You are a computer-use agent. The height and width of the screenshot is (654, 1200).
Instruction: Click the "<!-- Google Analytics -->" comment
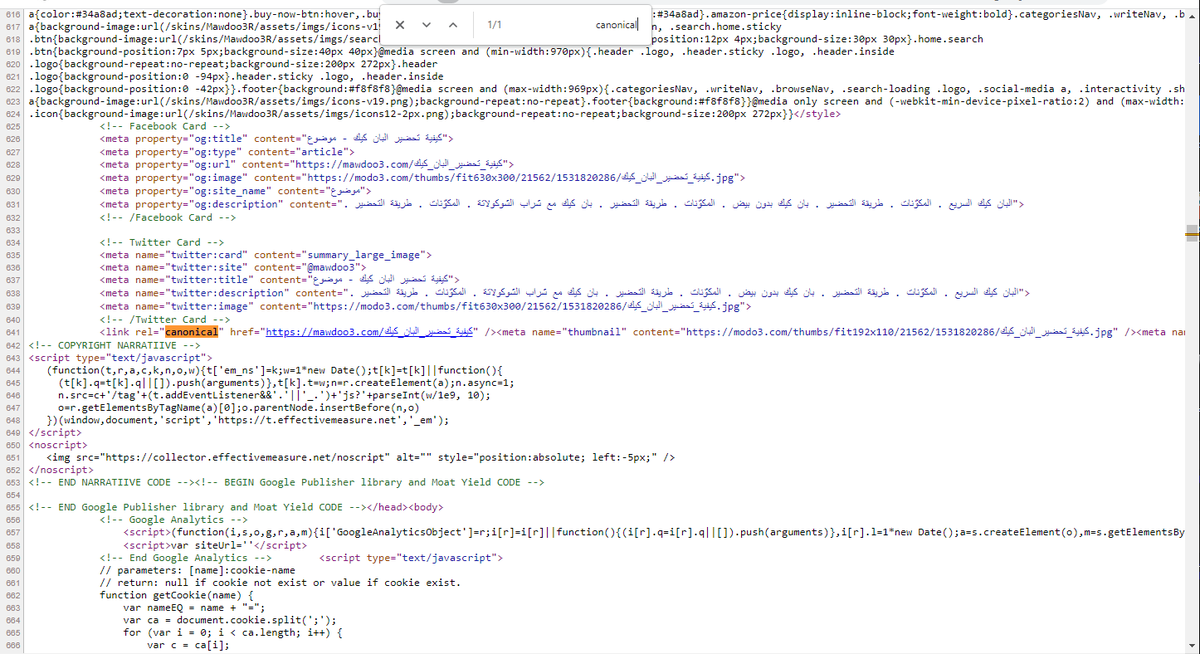tap(174, 521)
